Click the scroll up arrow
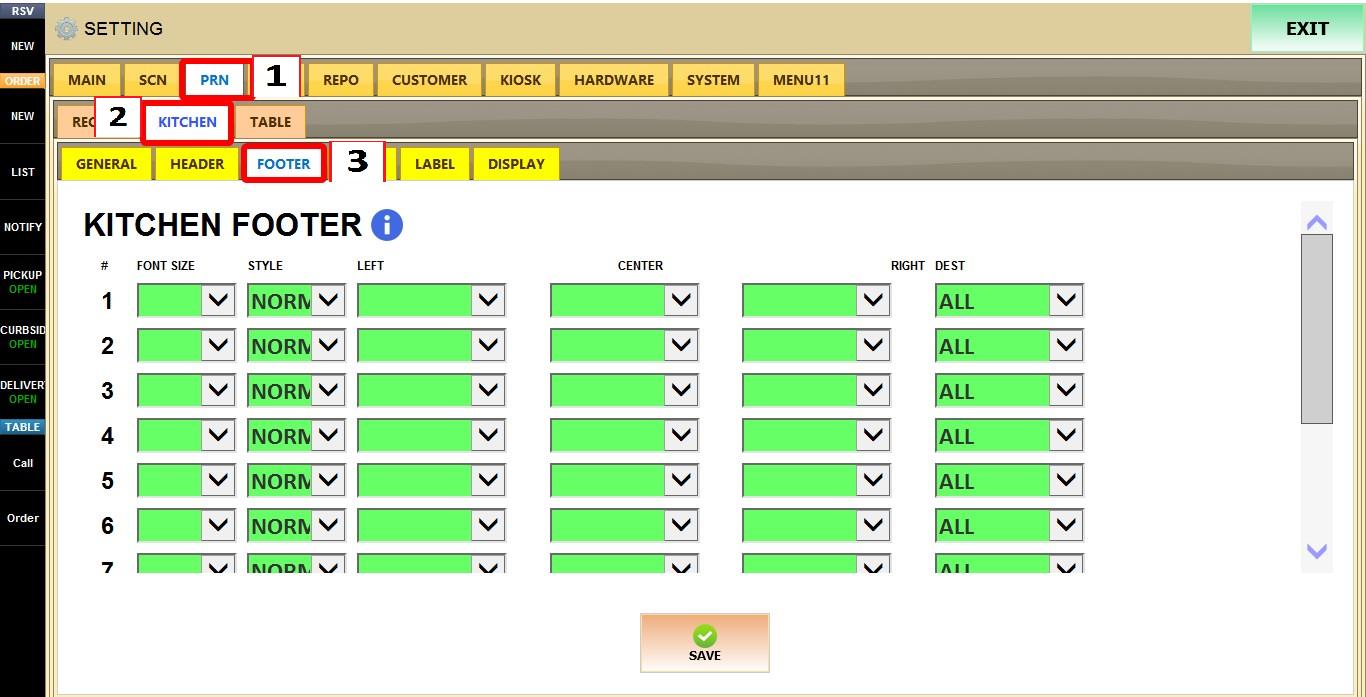Image resolution: width=1366 pixels, height=697 pixels. [x=1317, y=222]
